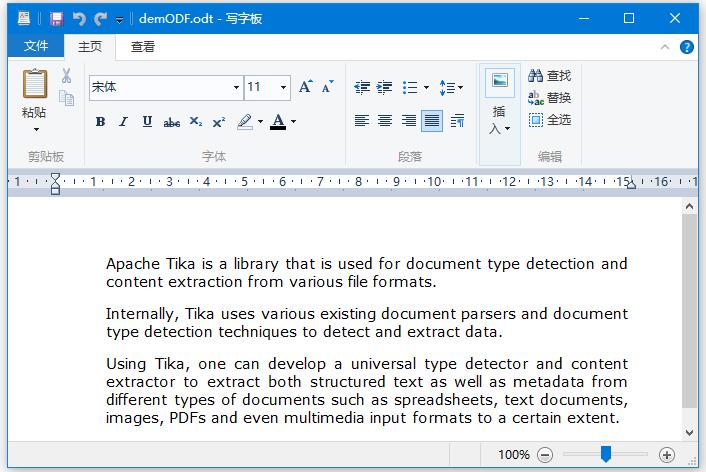Click the left indent marker on ruler
This screenshot has height=472, width=706.
coord(55,184)
